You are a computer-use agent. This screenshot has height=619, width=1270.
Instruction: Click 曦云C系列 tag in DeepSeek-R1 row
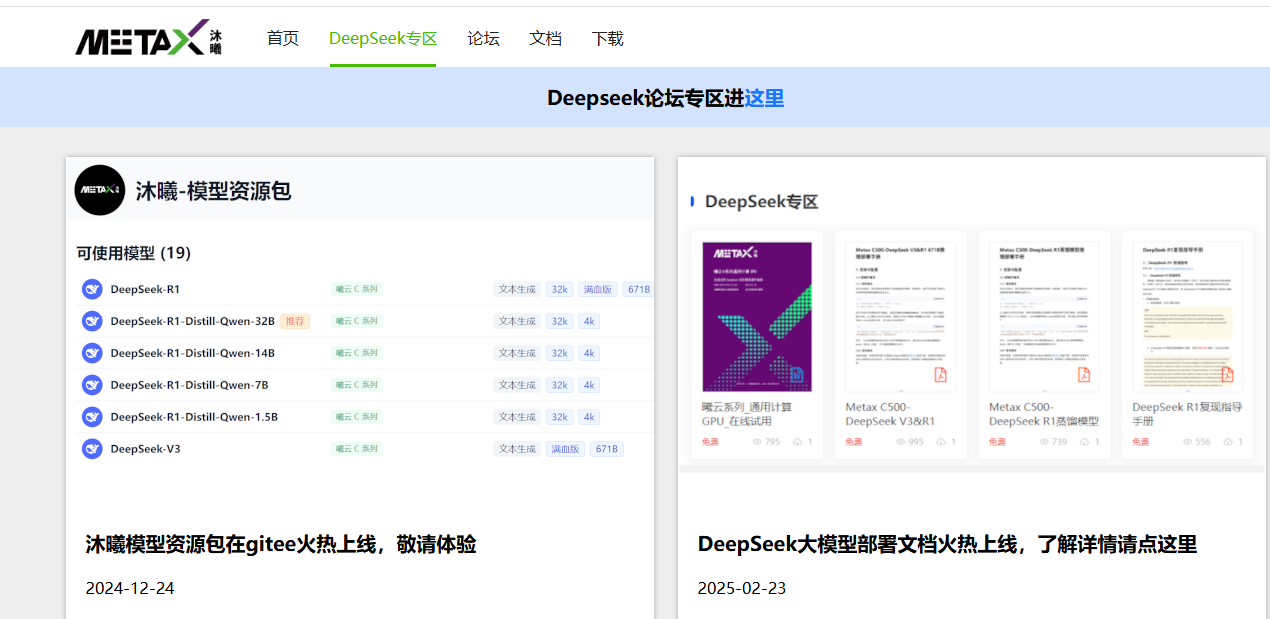[x=357, y=289]
